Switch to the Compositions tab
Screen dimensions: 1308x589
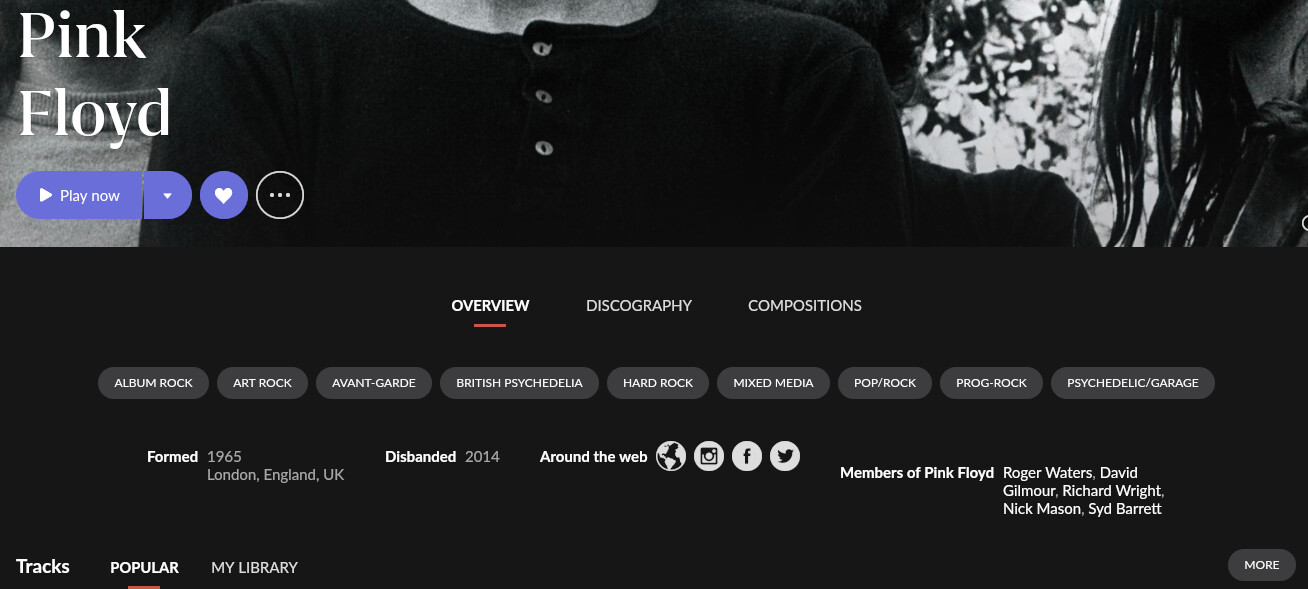805,306
